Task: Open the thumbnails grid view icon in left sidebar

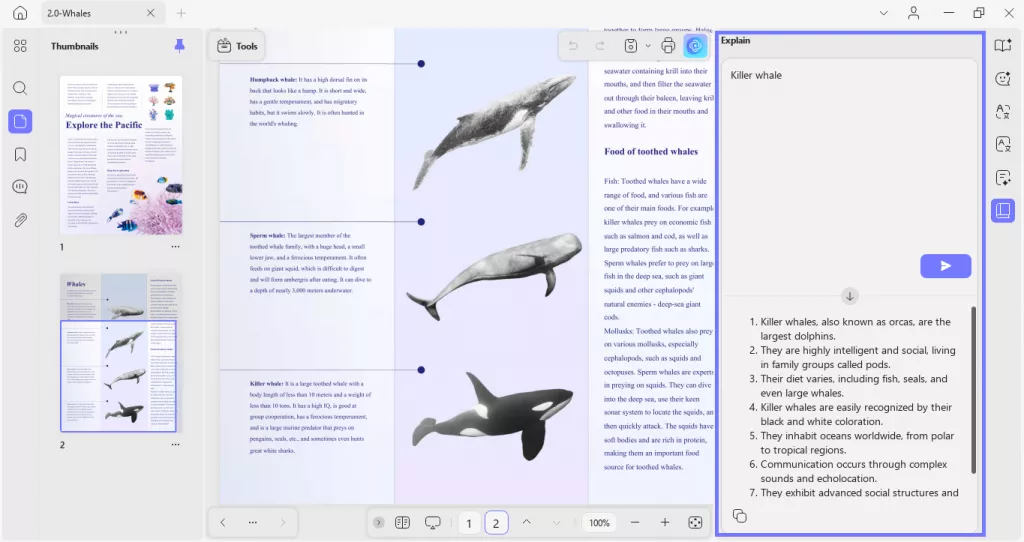Action: point(20,46)
